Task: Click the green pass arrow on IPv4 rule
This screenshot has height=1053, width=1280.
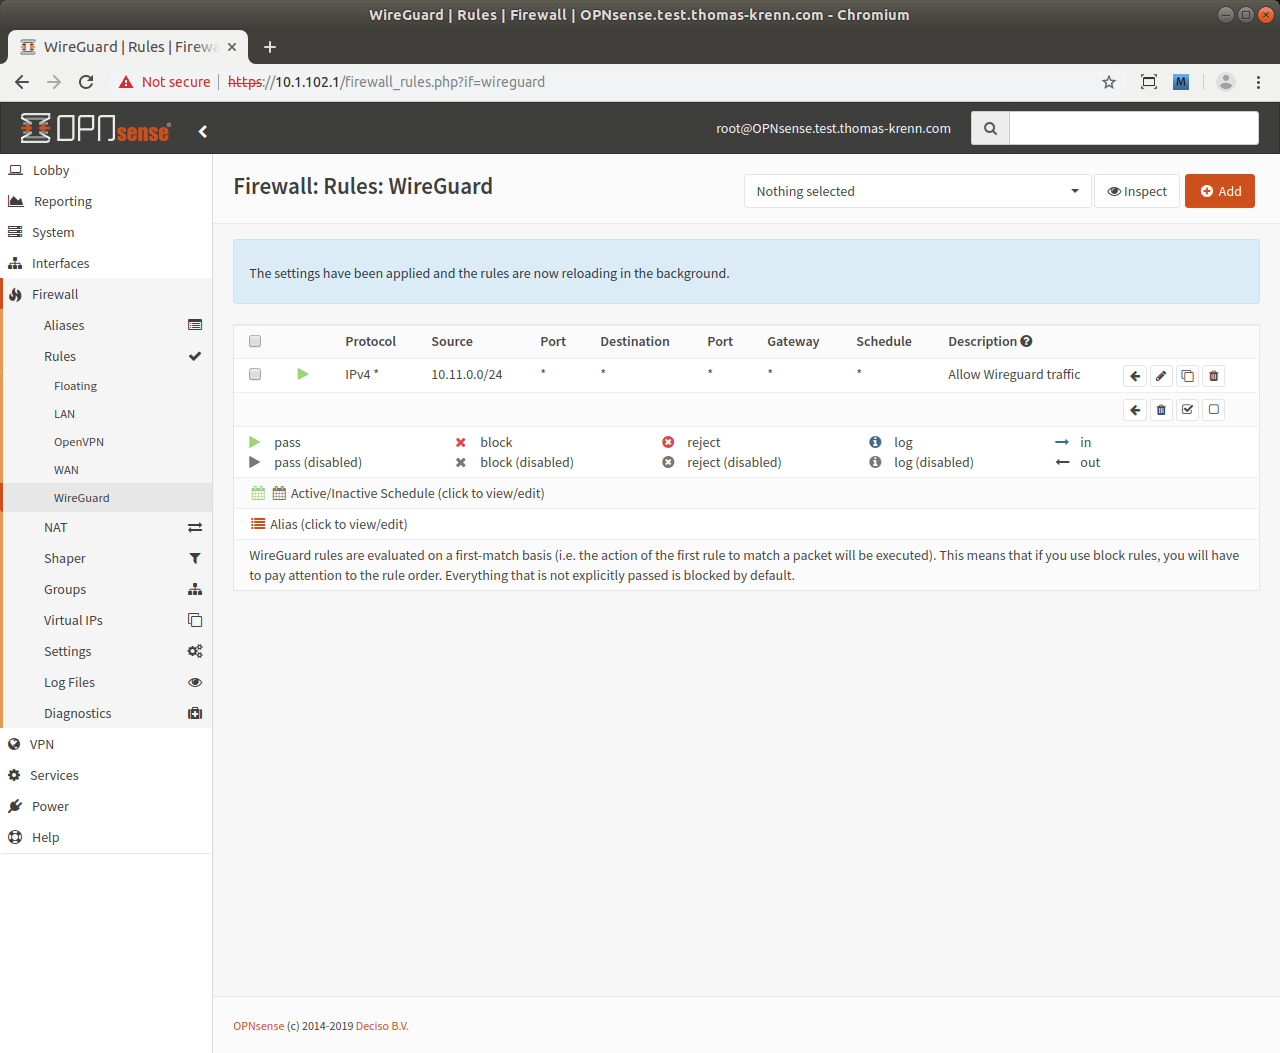Action: [303, 374]
